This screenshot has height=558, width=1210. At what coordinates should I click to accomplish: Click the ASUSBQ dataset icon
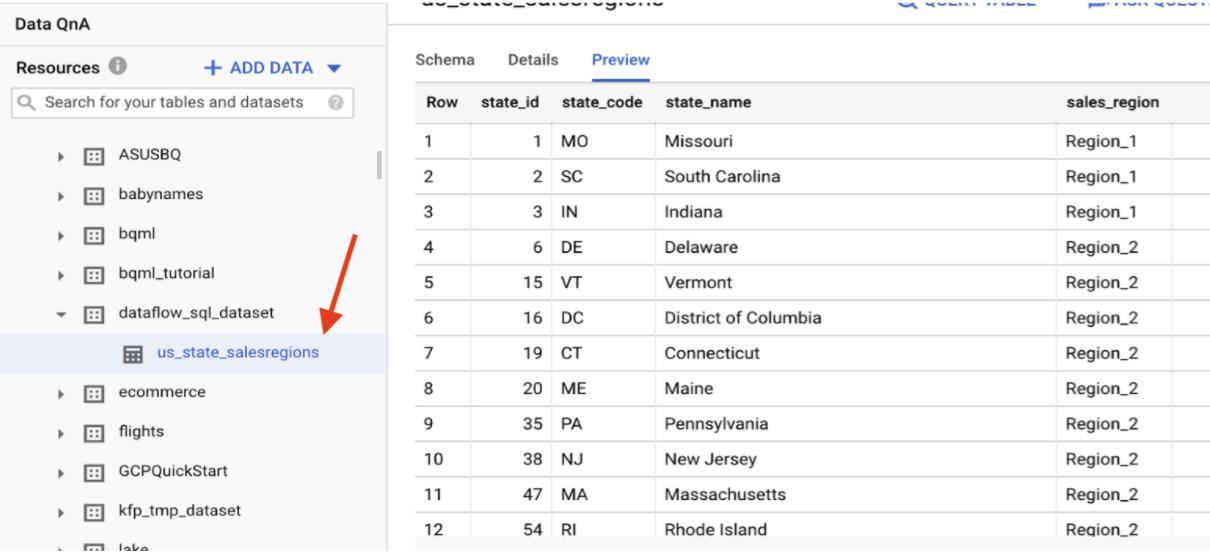click(x=94, y=156)
